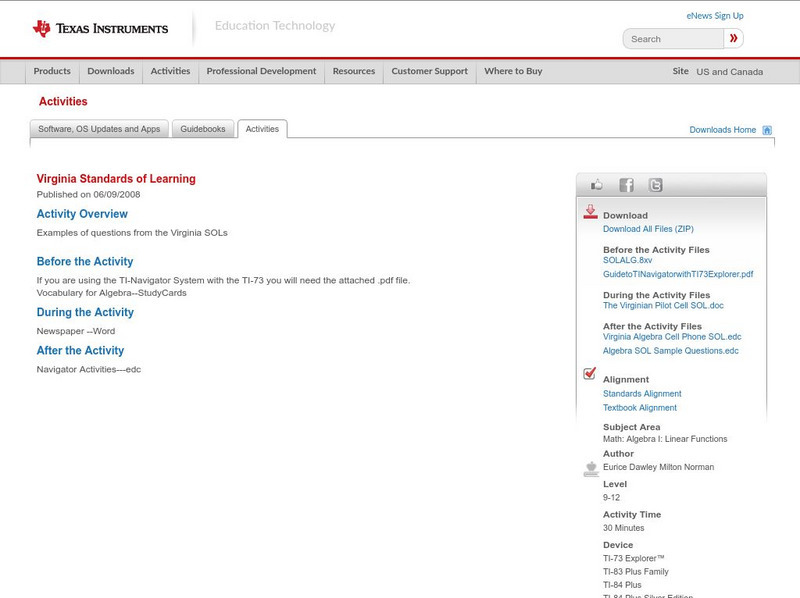
Task: Submit the search with the double-arrow button
Action: tap(733, 37)
